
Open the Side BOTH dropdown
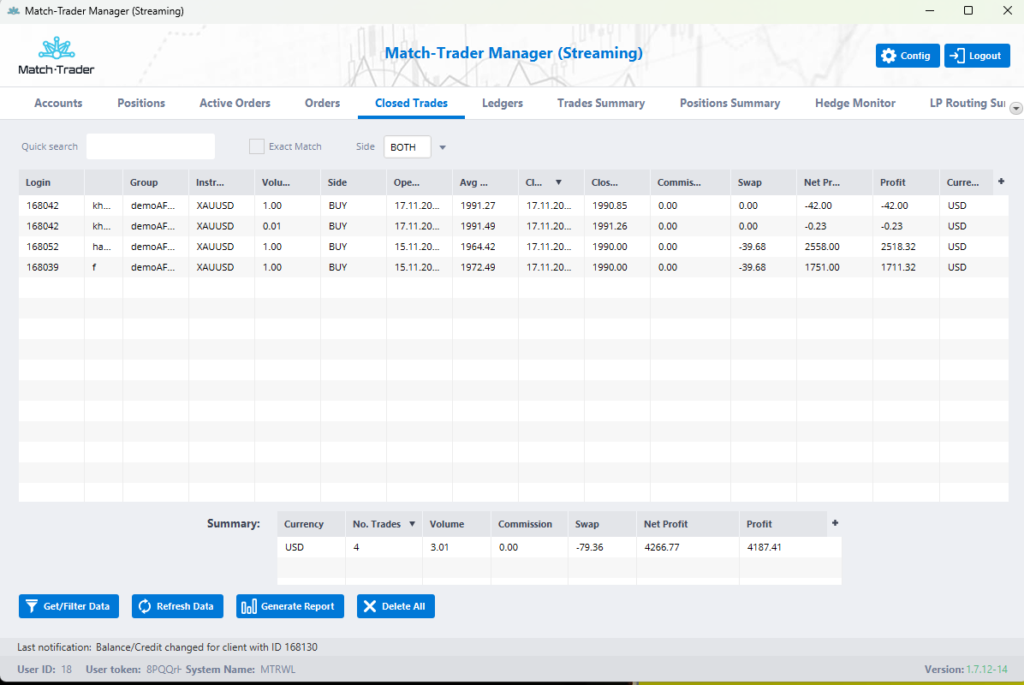tap(407, 147)
